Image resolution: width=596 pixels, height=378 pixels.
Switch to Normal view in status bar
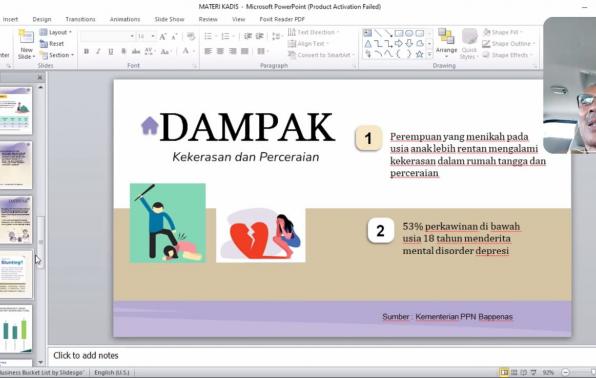[504, 372]
